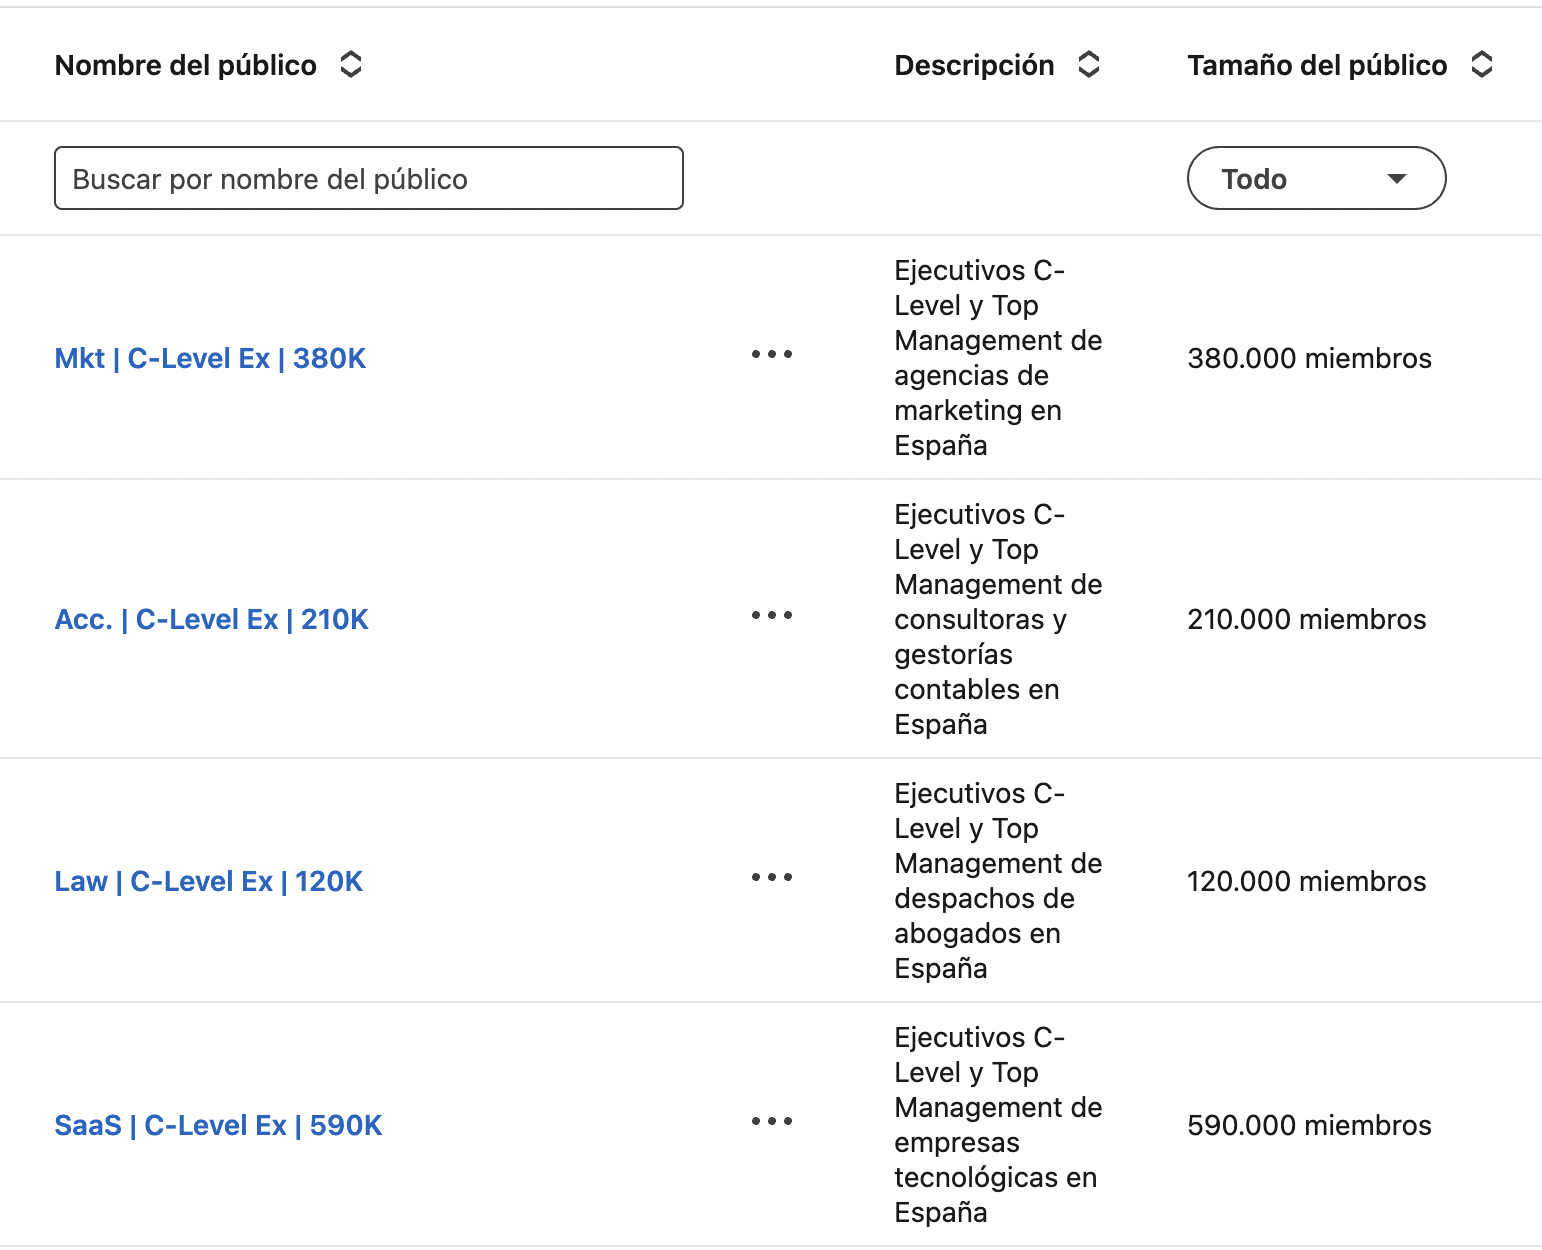Expand the arrow inside the Todo selector
The height and width of the screenshot is (1250, 1542).
tap(1399, 180)
